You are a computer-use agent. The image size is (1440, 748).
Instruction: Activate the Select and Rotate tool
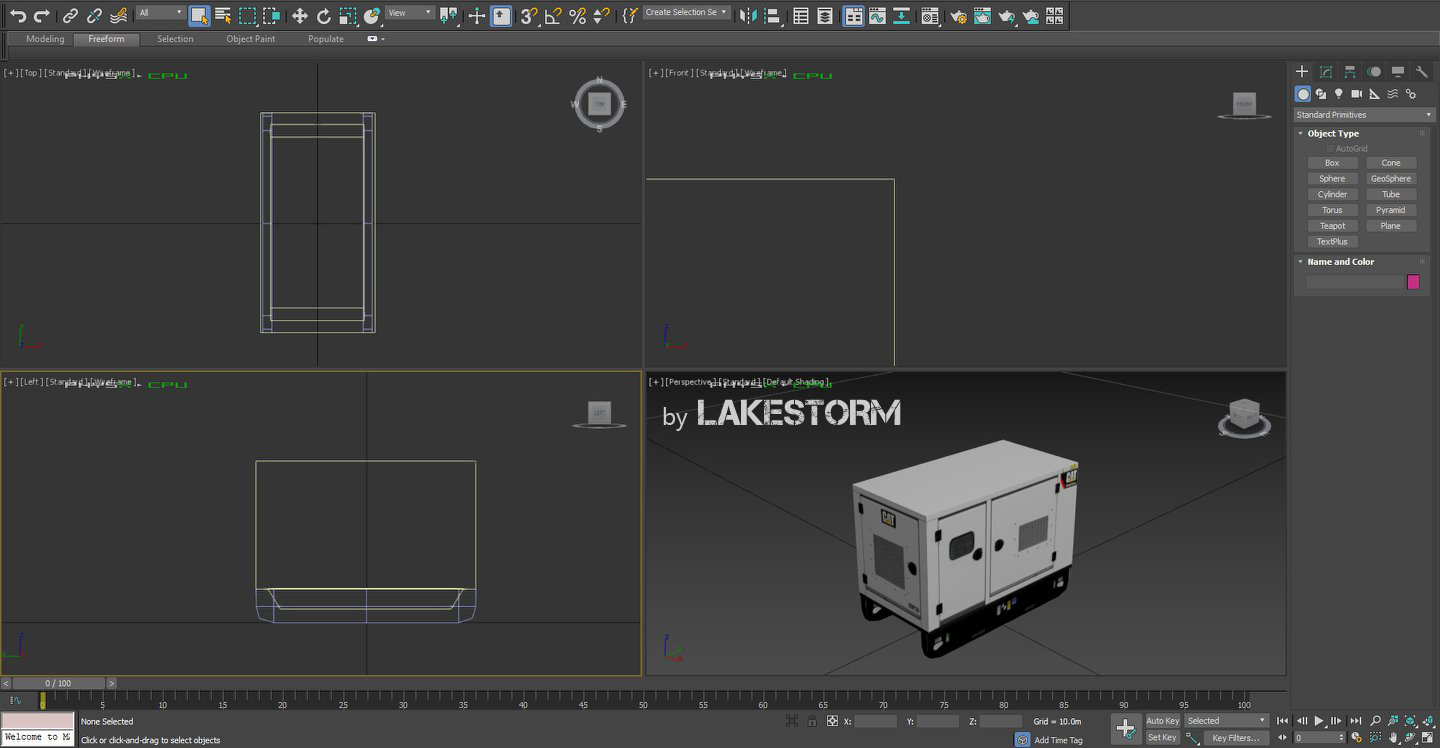click(324, 16)
